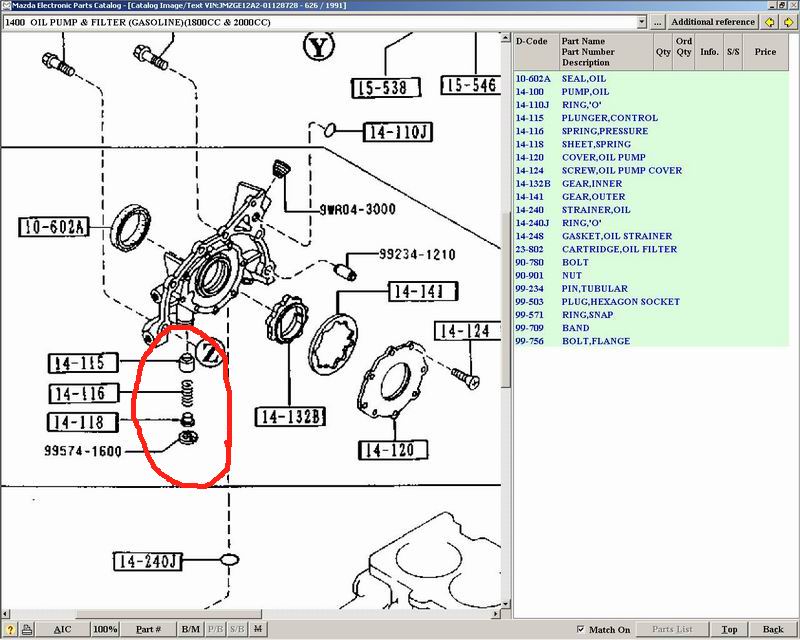Click diagram callout label 15-538
Viewport: 800px width, 640px height.
point(386,87)
